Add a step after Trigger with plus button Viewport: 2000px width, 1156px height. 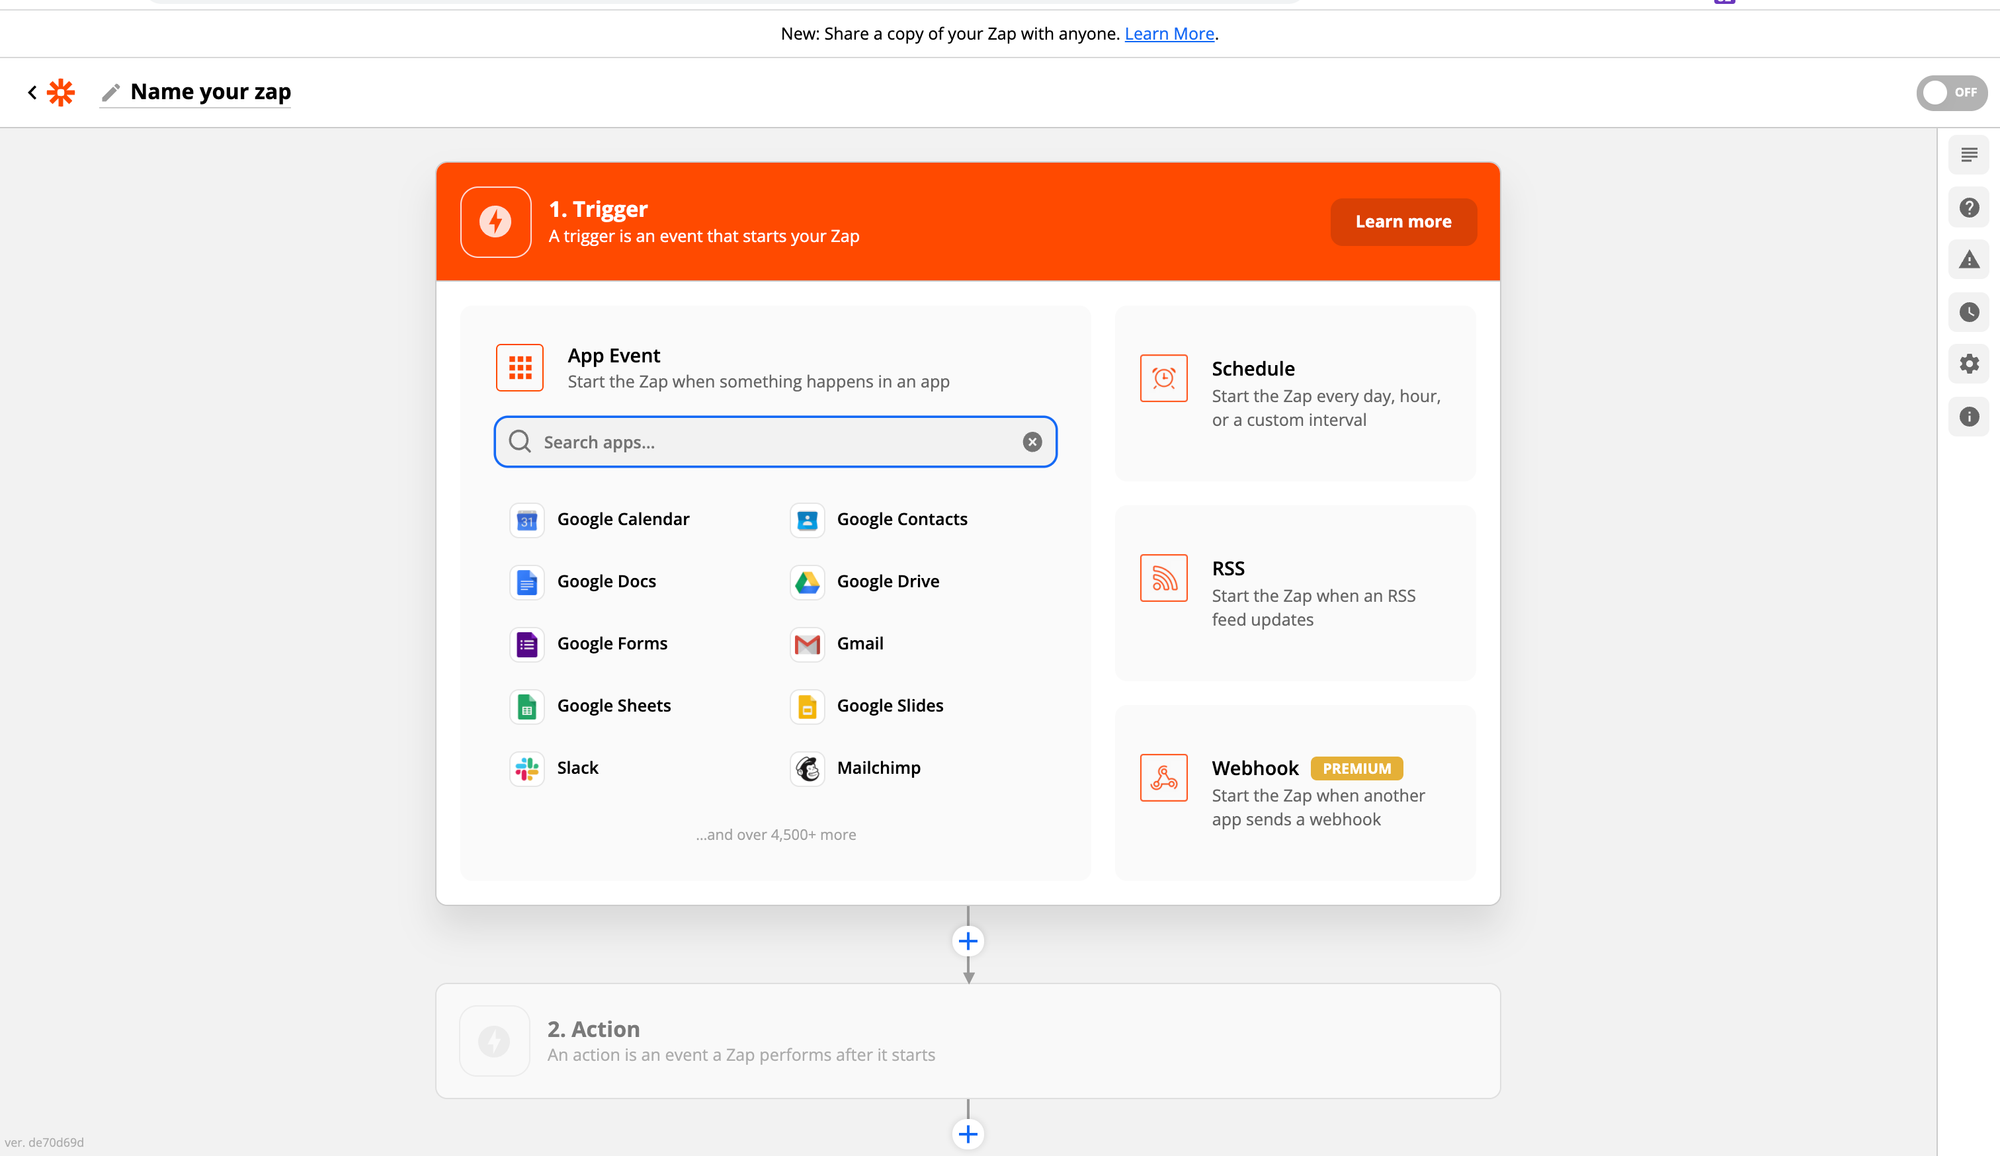968,941
